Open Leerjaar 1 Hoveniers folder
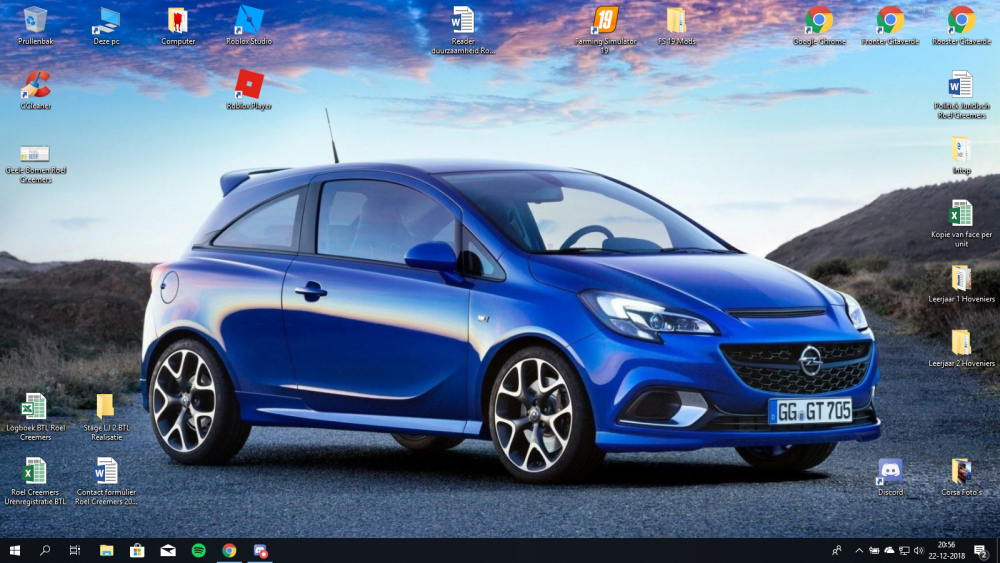Image resolution: width=1000 pixels, height=563 pixels. point(961,284)
